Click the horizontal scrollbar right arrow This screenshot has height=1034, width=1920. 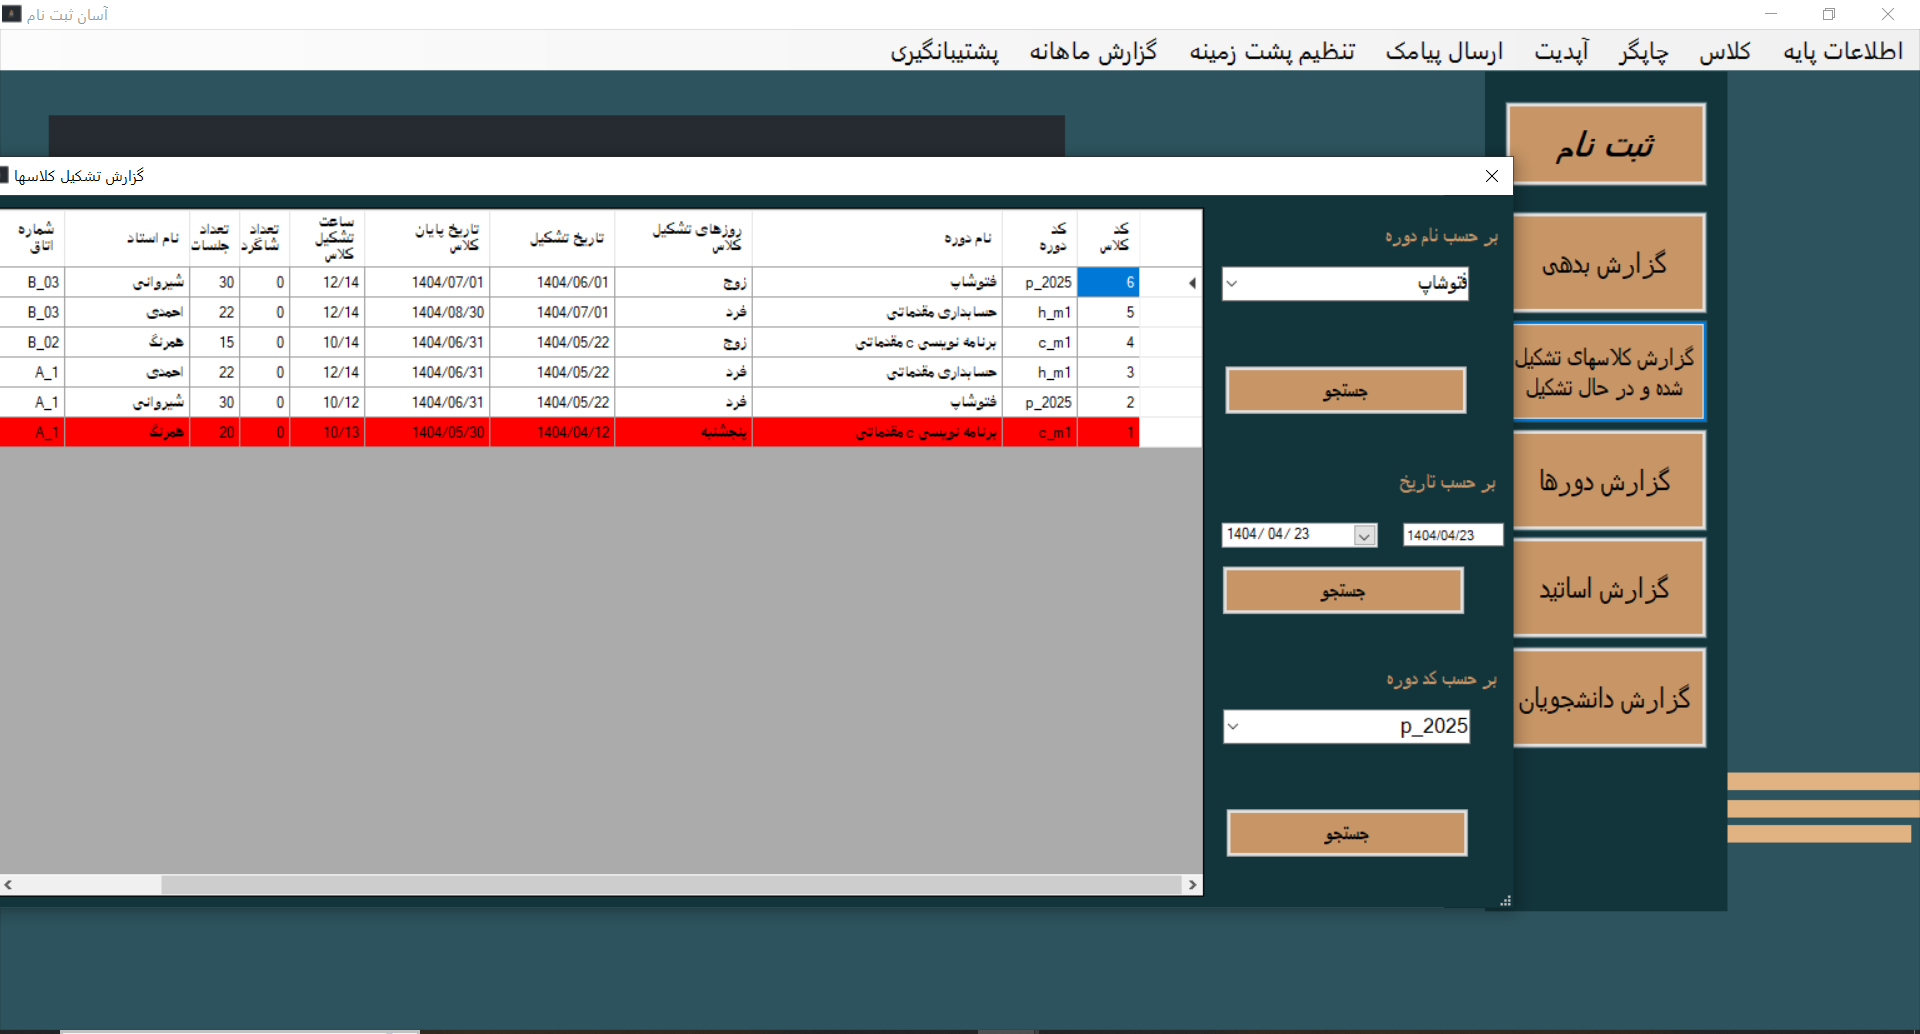pyautogui.click(x=1192, y=885)
